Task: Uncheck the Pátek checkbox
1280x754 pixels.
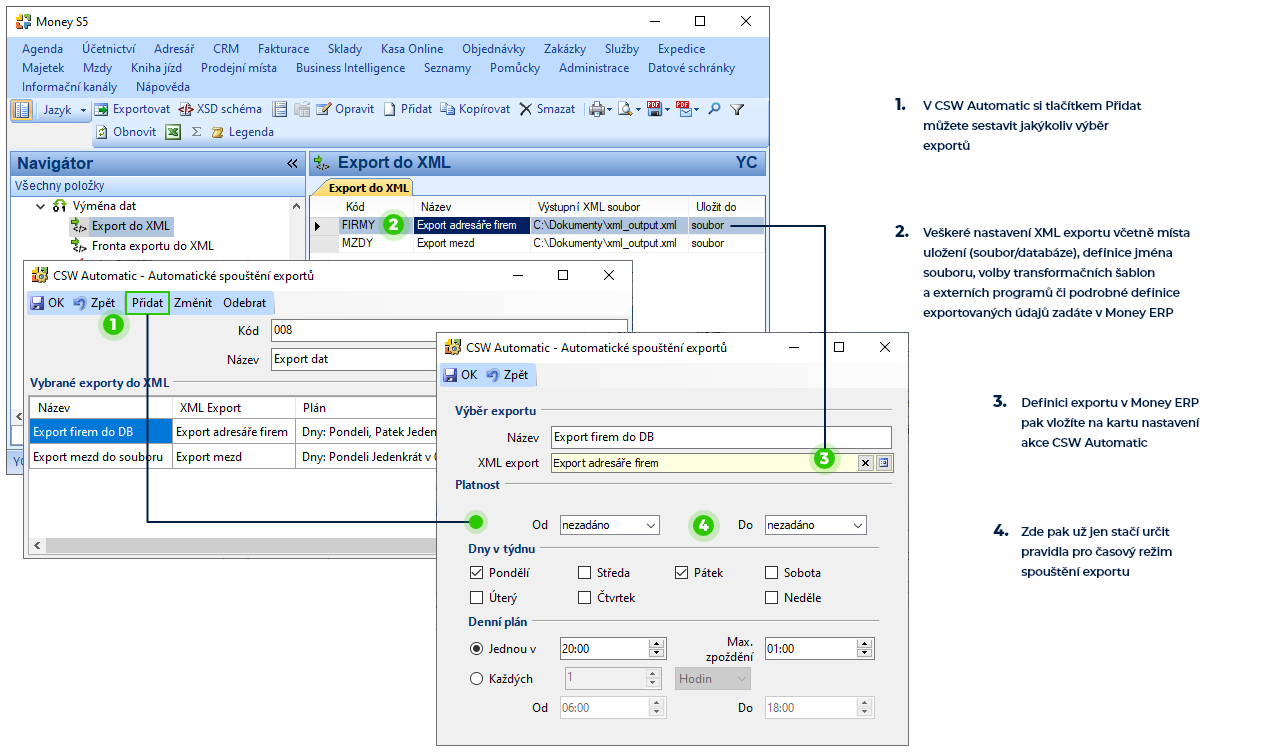Action: pyautogui.click(x=682, y=573)
